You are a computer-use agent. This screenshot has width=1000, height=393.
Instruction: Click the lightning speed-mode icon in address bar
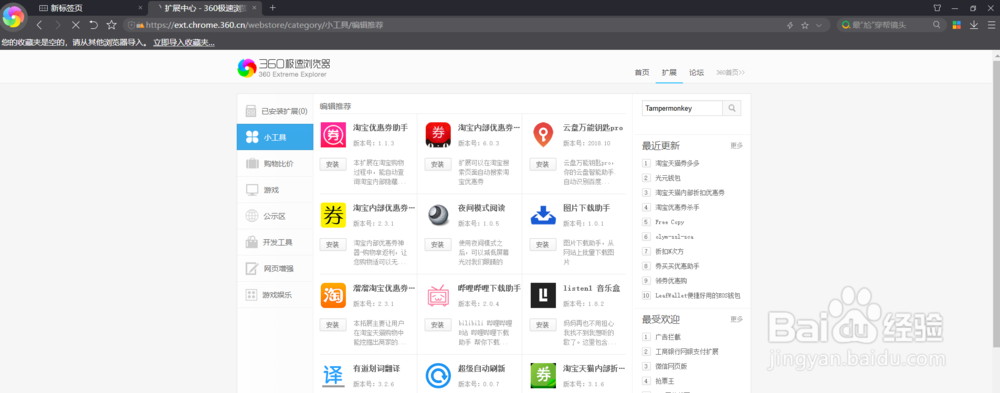coord(790,25)
